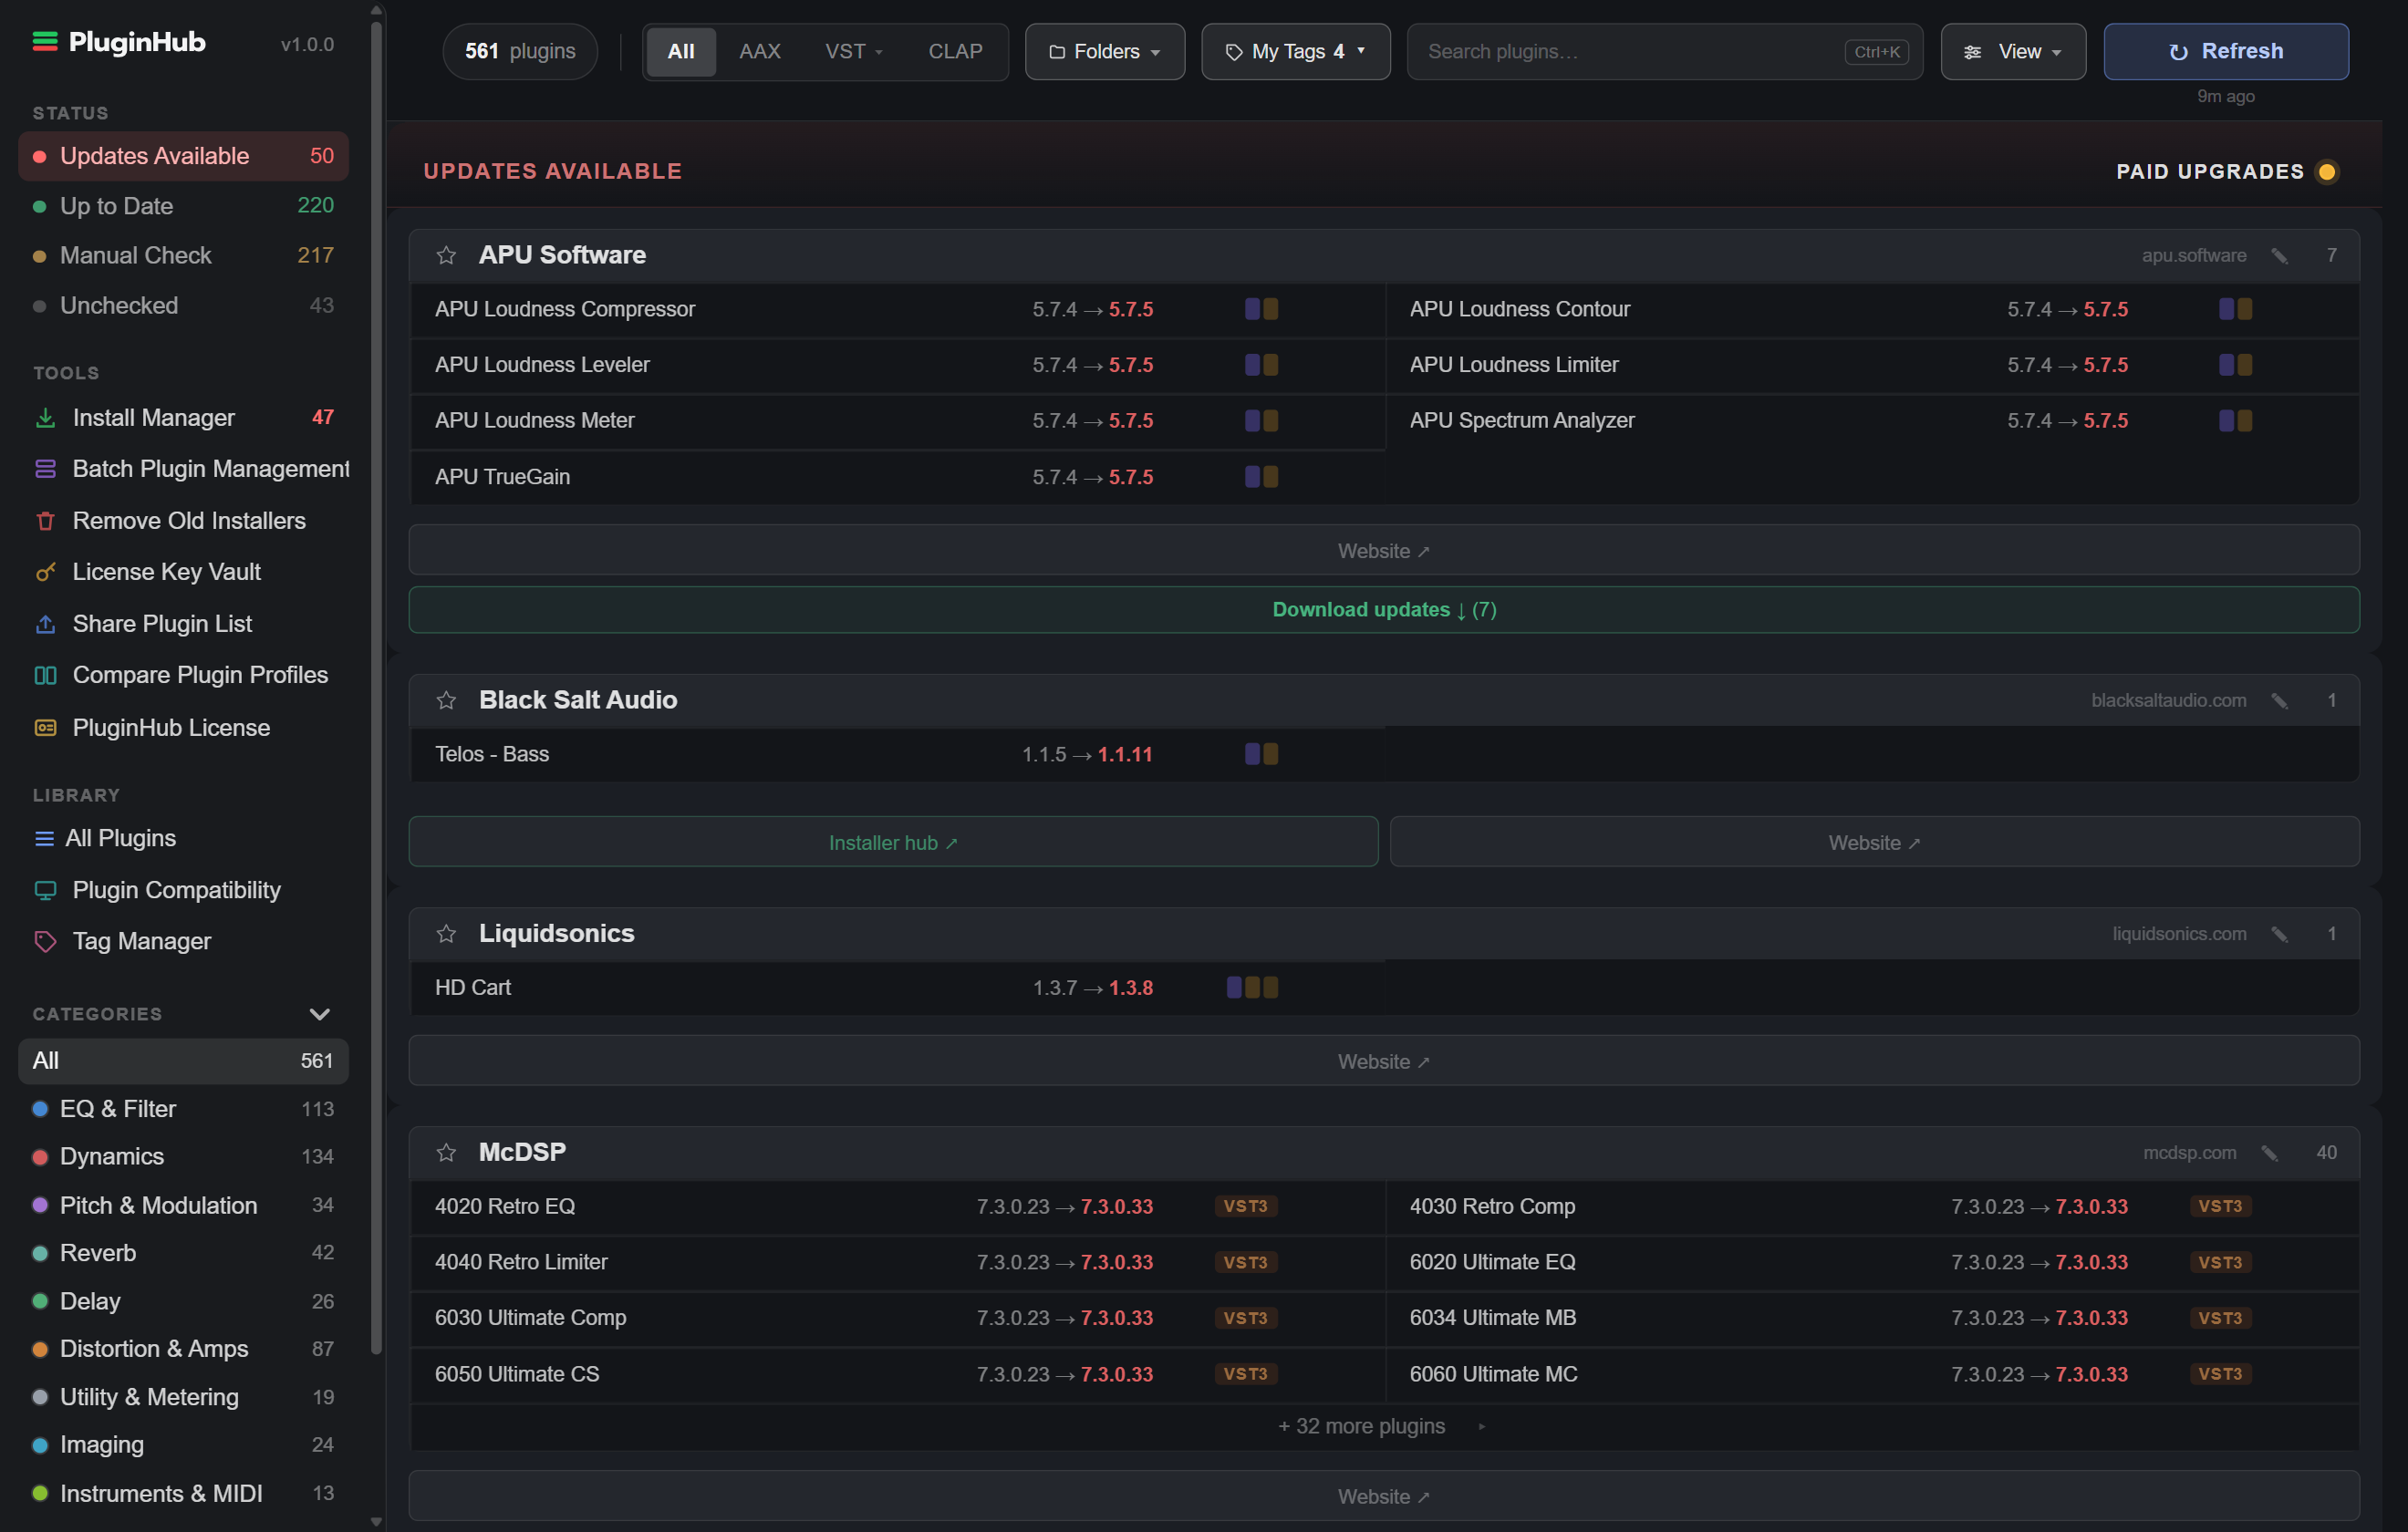Star the McDSP vendor
Viewport: 2408px width, 1532px height.
point(446,1153)
